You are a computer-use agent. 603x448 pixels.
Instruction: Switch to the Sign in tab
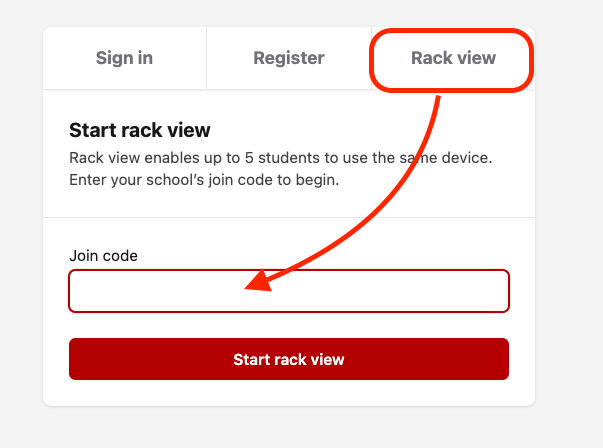[x=124, y=58]
